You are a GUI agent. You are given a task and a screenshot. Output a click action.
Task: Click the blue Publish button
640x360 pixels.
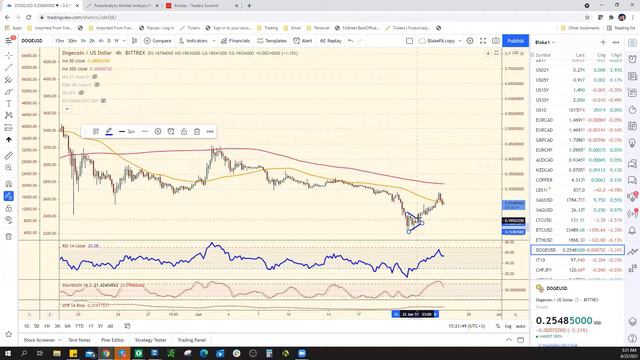click(516, 41)
